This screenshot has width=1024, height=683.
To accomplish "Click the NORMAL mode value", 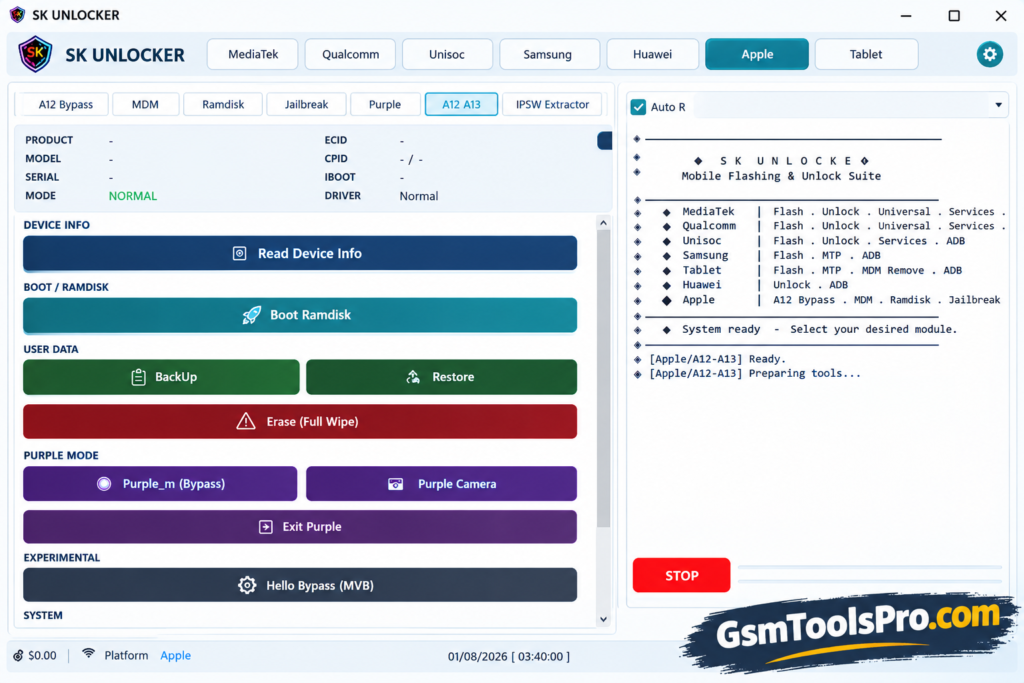I will click(133, 196).
